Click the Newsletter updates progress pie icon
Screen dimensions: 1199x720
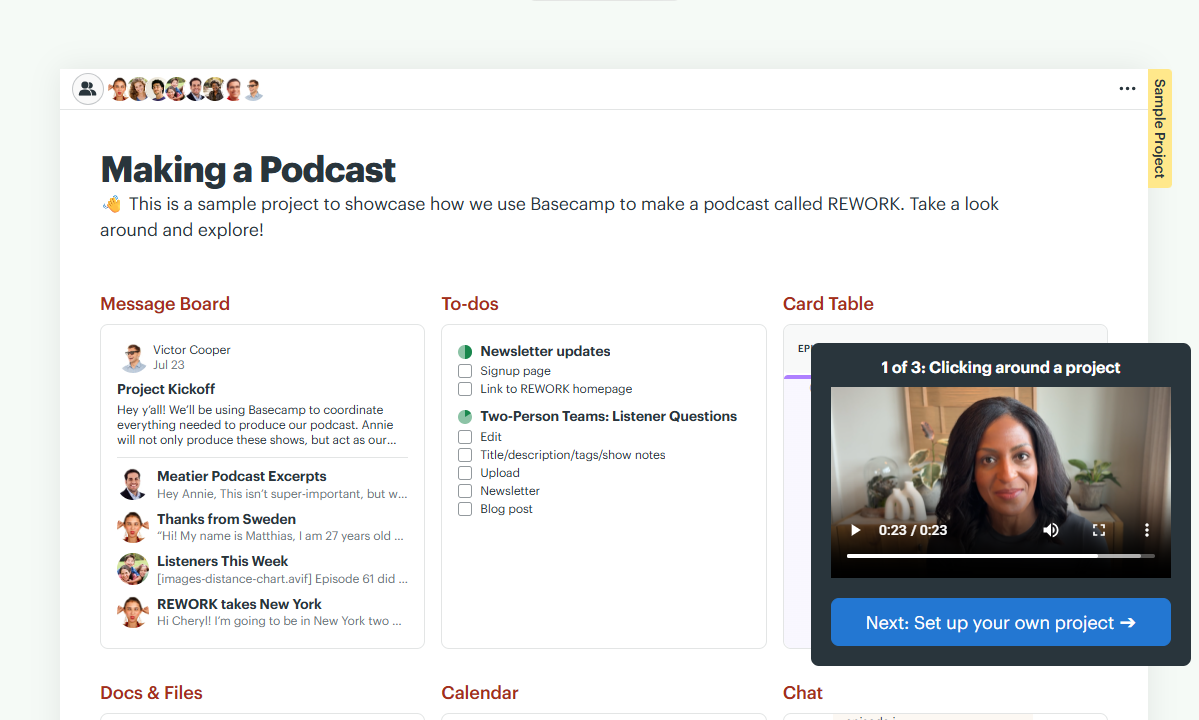(465, 352)
